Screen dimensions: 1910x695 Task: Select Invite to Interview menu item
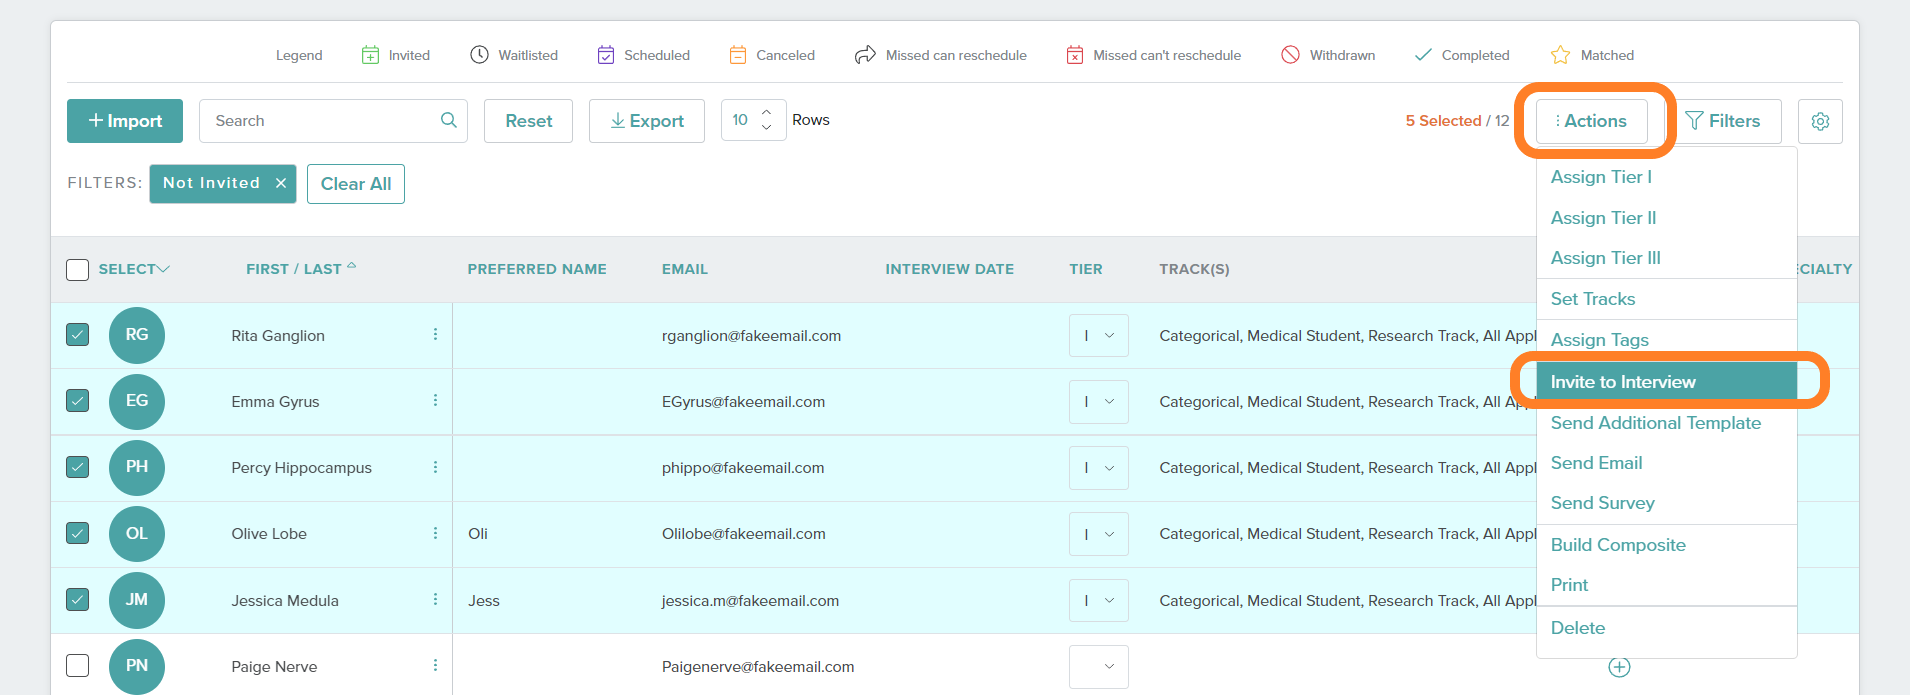[1667, 382]
